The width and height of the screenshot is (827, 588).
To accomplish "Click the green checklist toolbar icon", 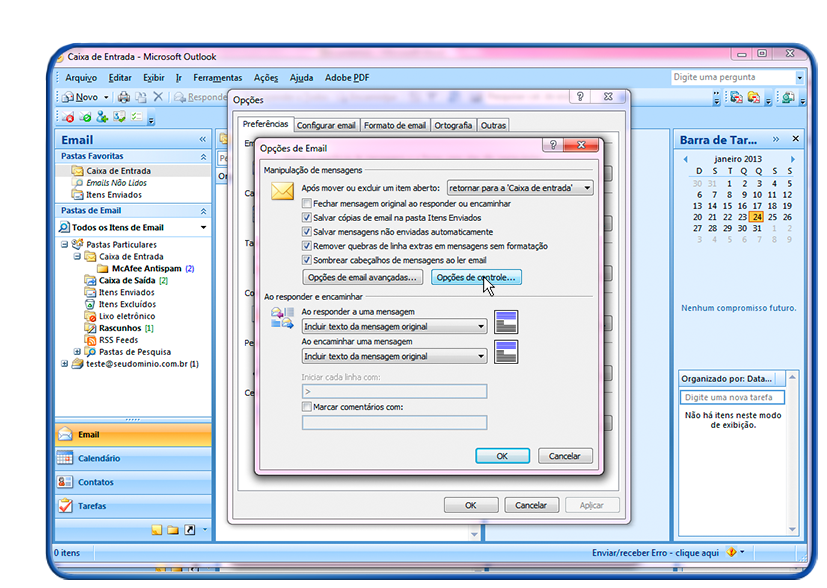I will pyautogui.click(x=136, y=117).
